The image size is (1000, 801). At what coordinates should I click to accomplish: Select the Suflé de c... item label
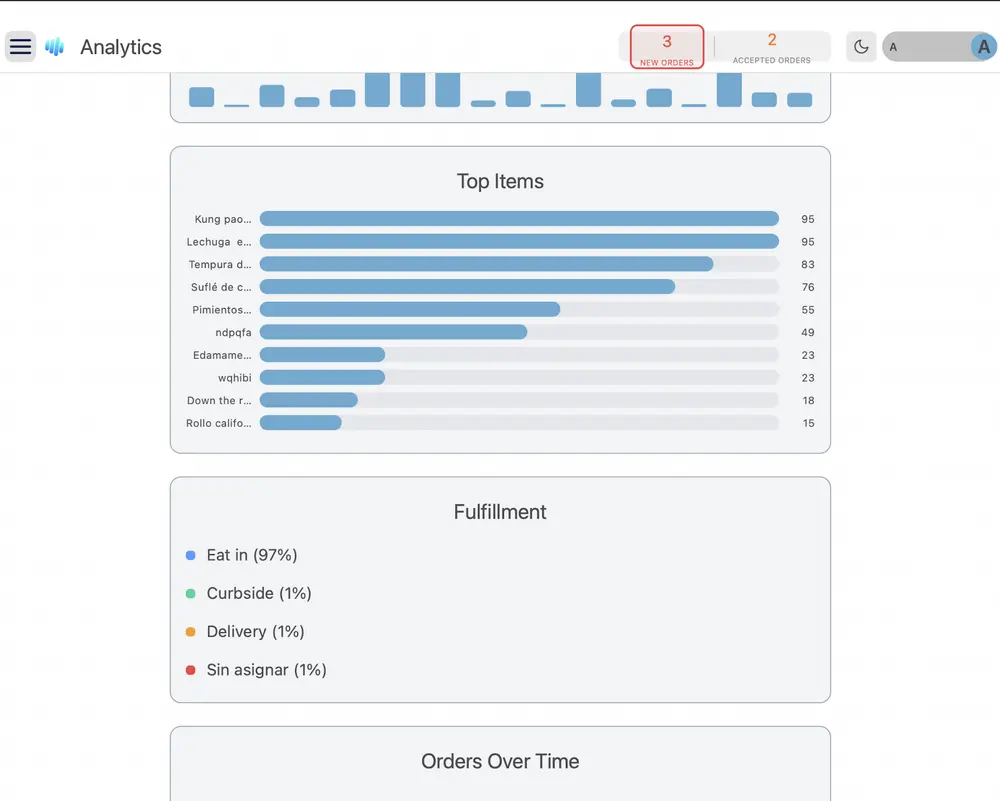(221, 287)
